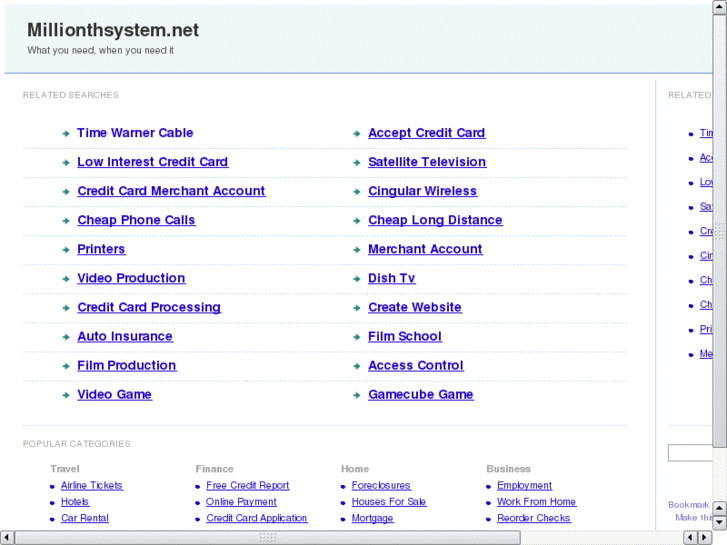Click the Home category heading
Image resolution: width=727 pixels, height=545 pixels.
(355, 469)
